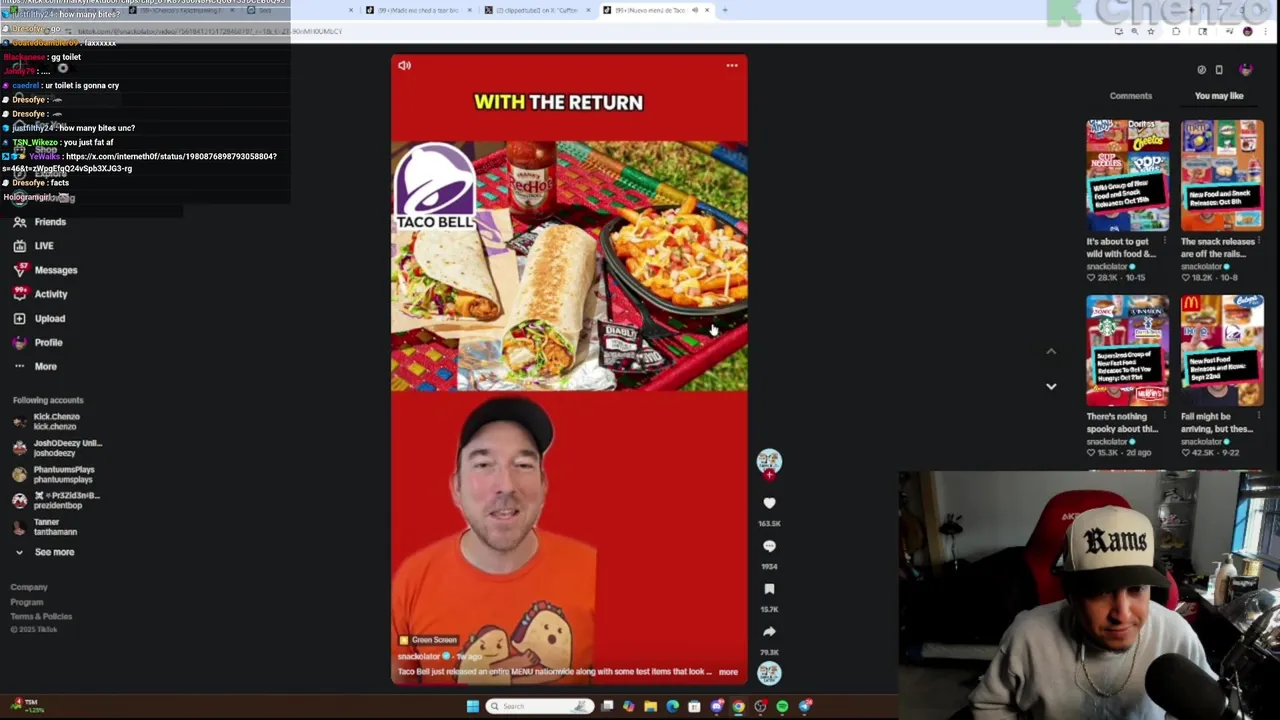1280x720 pixels.
Task: Open Telegram from the taskbar
Action: tap(805, 706)
